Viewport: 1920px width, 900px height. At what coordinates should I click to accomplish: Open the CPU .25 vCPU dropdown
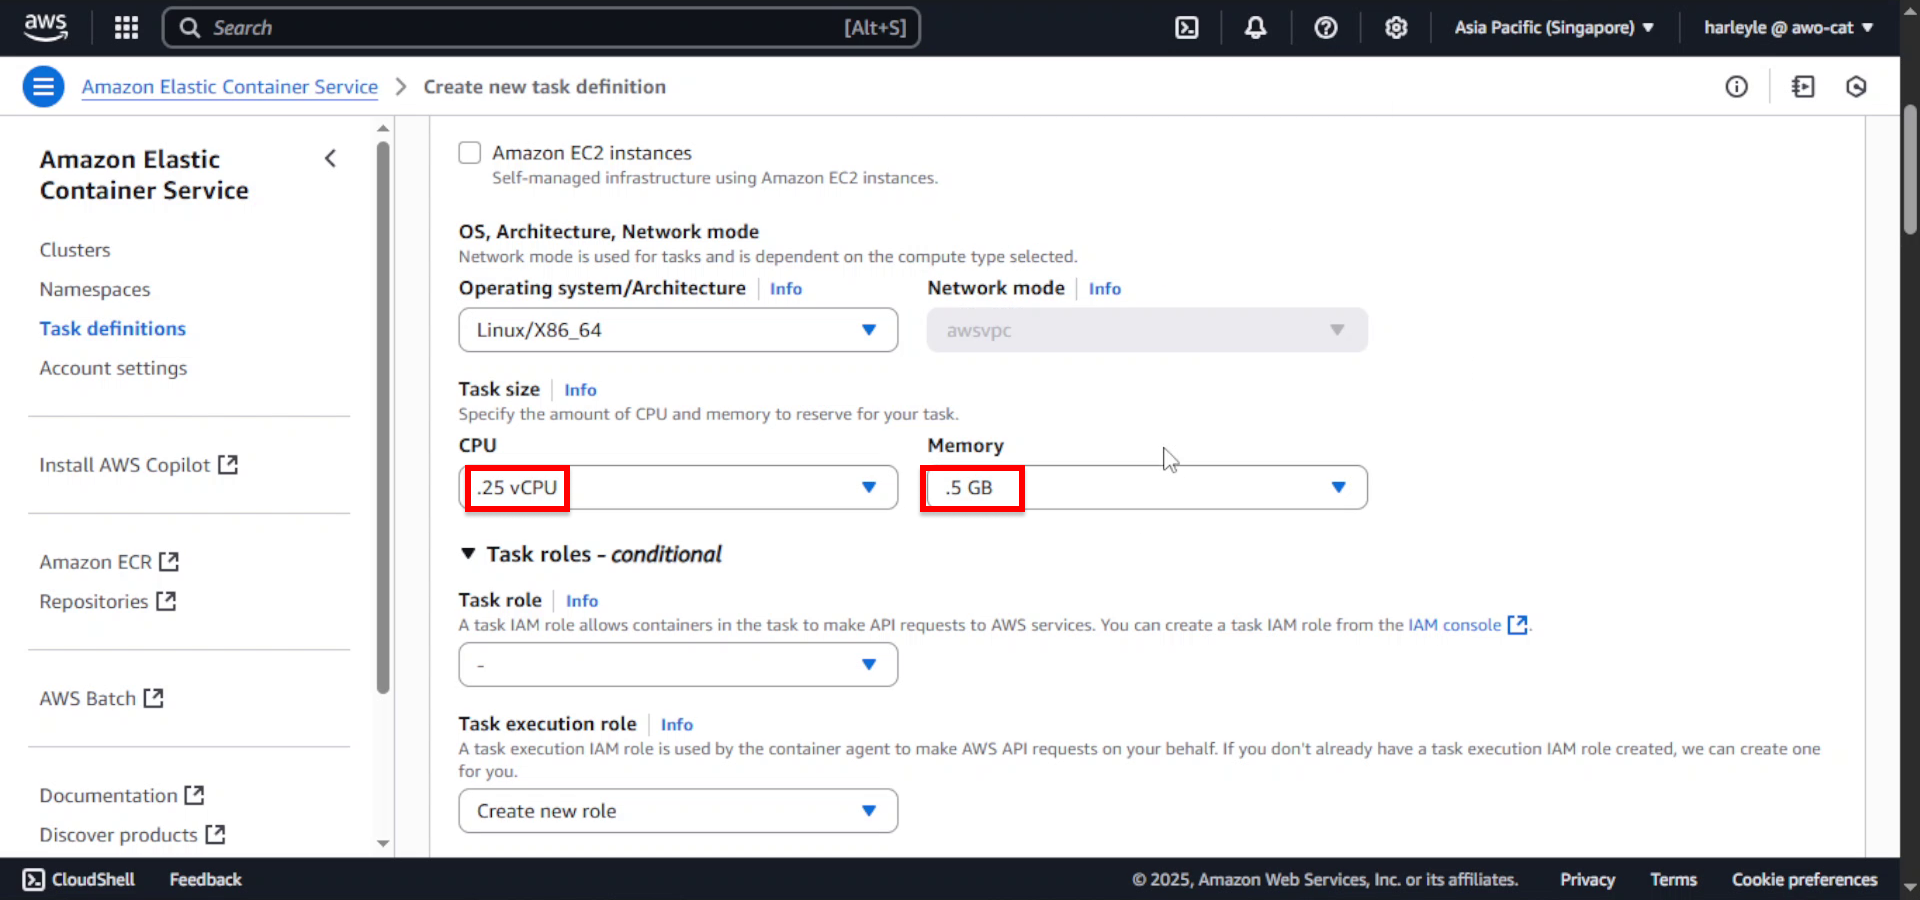(678, 487)
